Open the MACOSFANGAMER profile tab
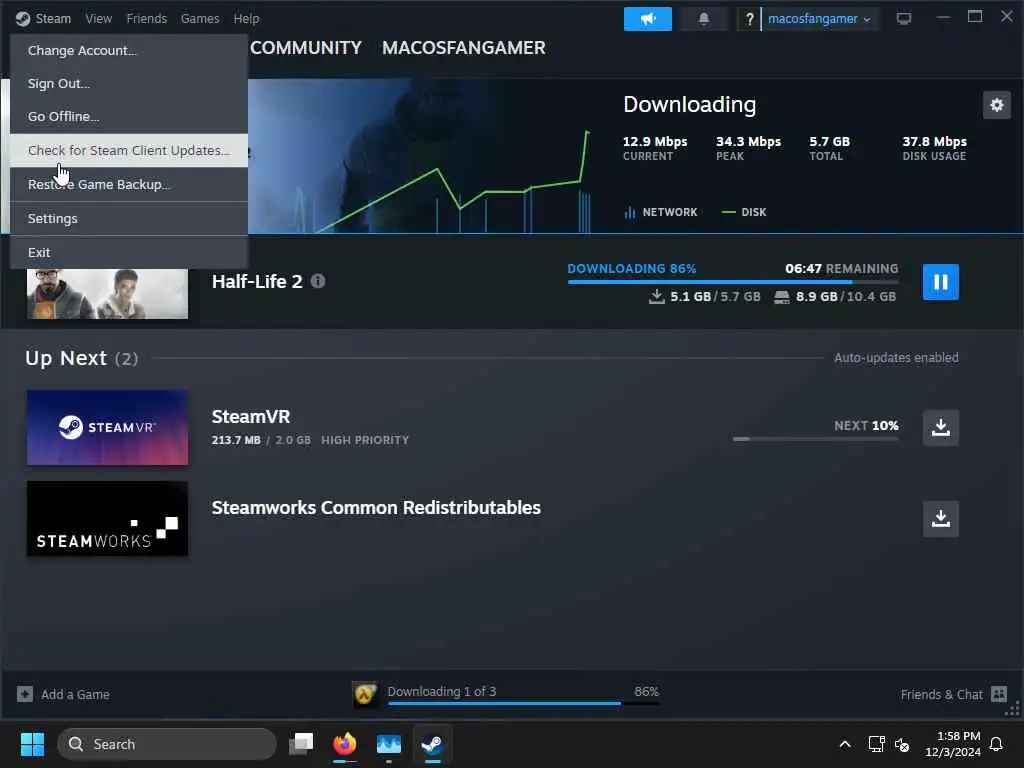This screenshot has height=768, width=1024. tap(464, 48)
